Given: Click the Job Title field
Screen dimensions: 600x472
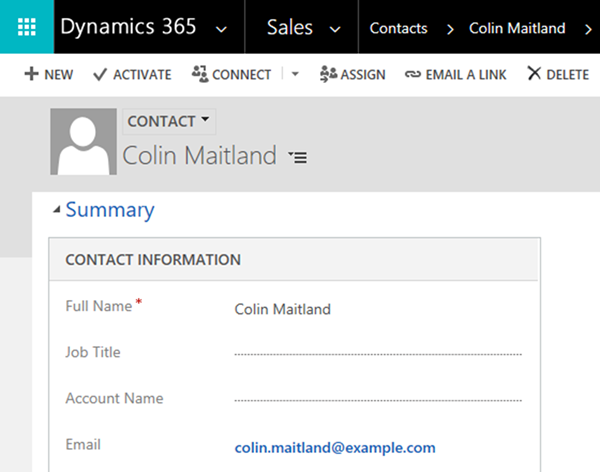Looking at the screenshot, I should (378, 353).
